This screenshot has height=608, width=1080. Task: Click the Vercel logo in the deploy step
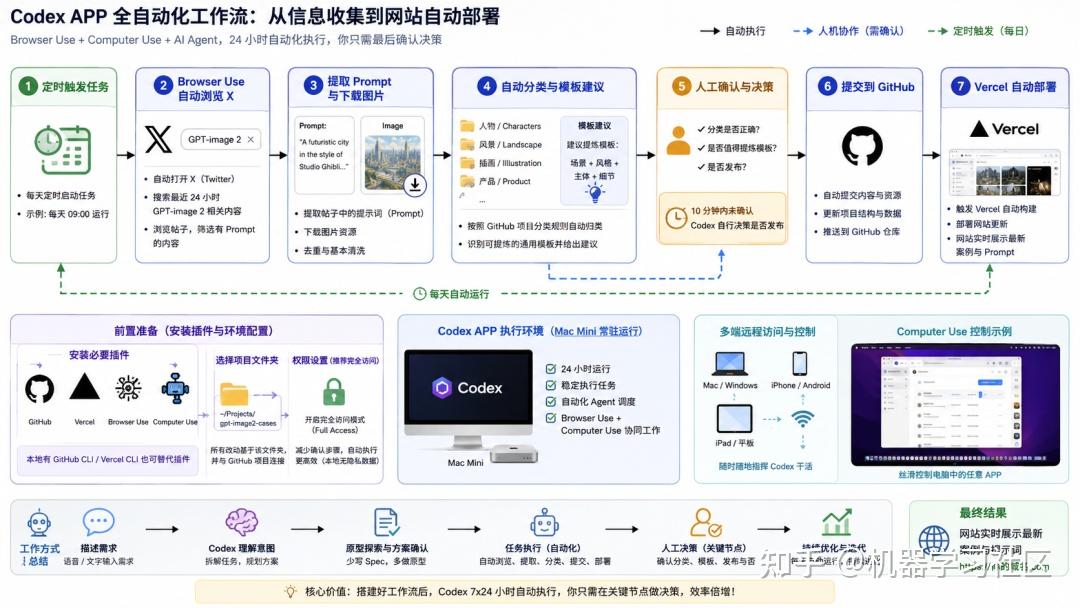point(1004,129)
